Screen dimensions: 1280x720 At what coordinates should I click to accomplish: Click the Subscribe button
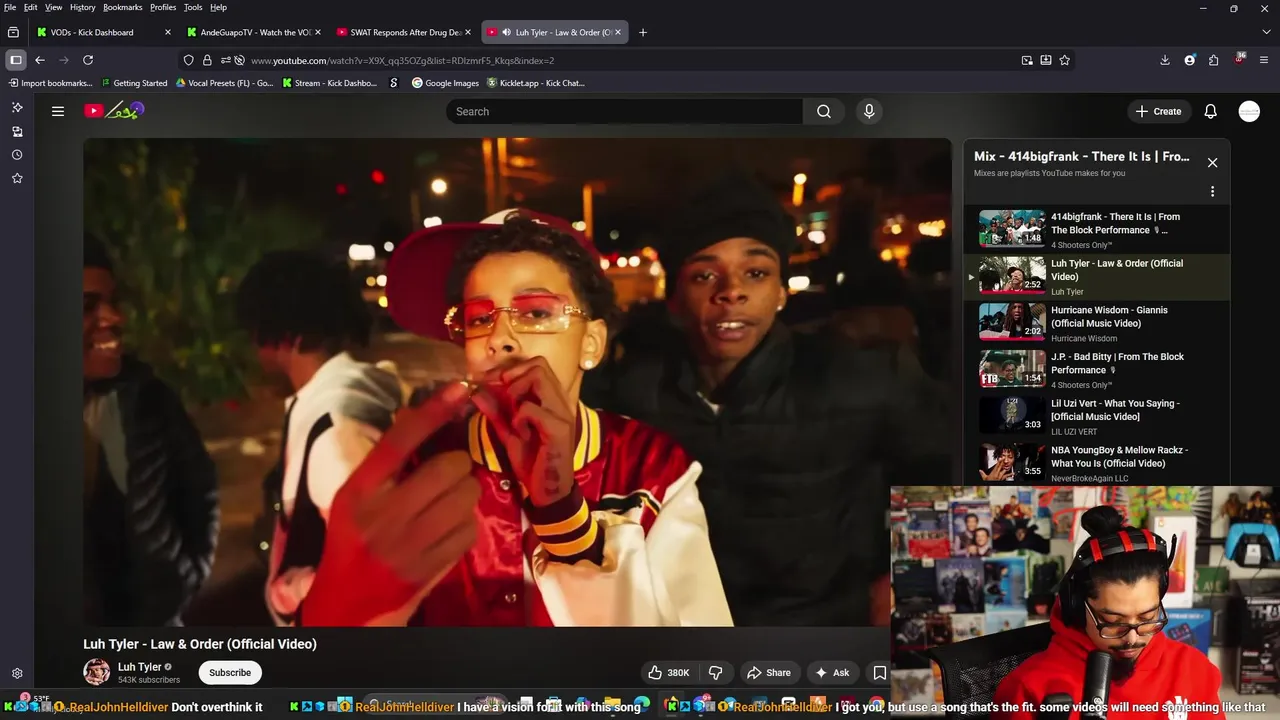[x=230, y=673]
